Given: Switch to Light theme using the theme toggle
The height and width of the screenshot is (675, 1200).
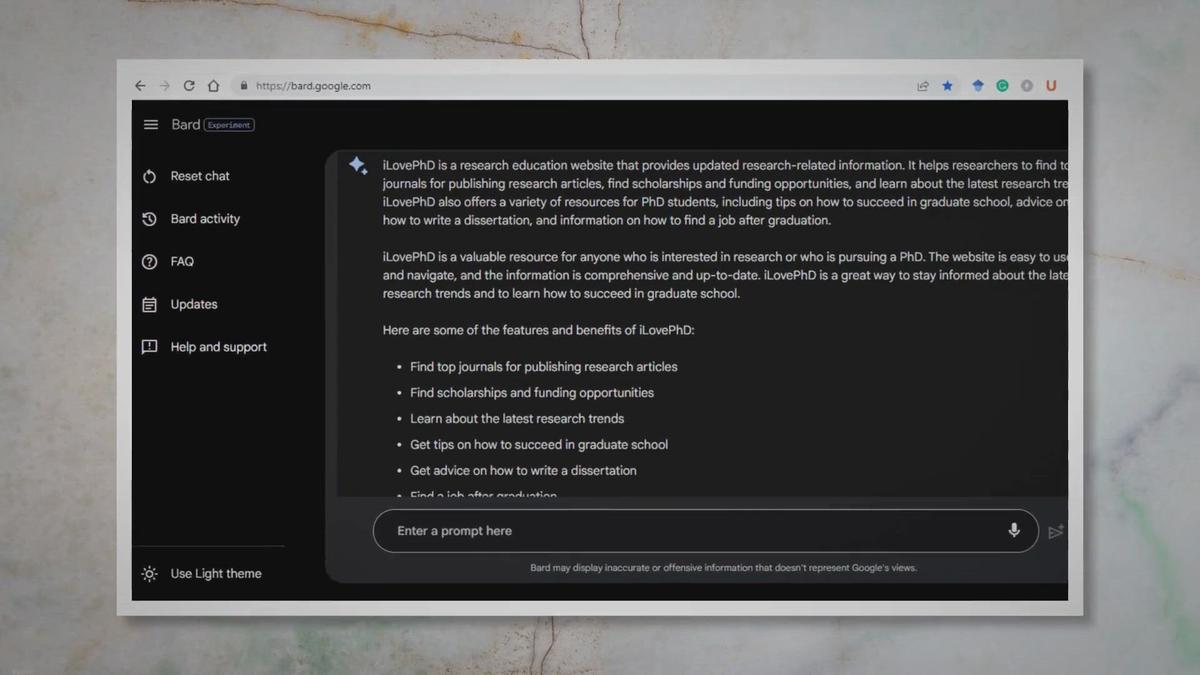Looking at the screenshot, I should (215, 573).
